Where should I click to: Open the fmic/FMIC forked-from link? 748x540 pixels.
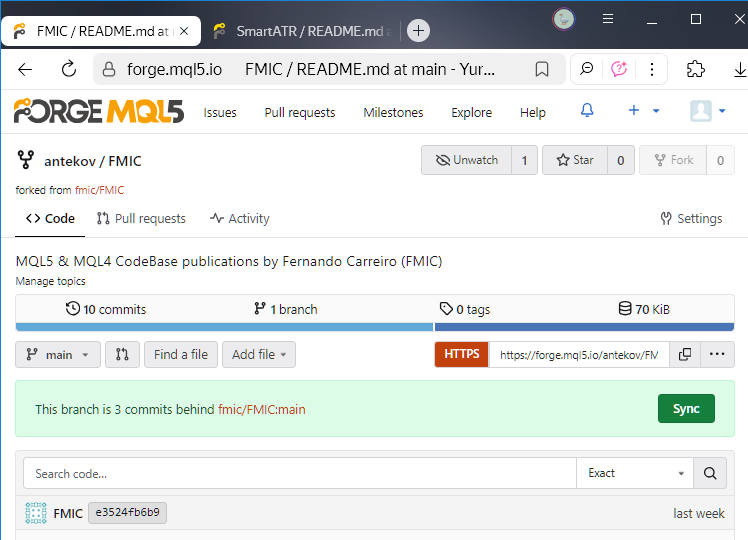tap(99, 190)
